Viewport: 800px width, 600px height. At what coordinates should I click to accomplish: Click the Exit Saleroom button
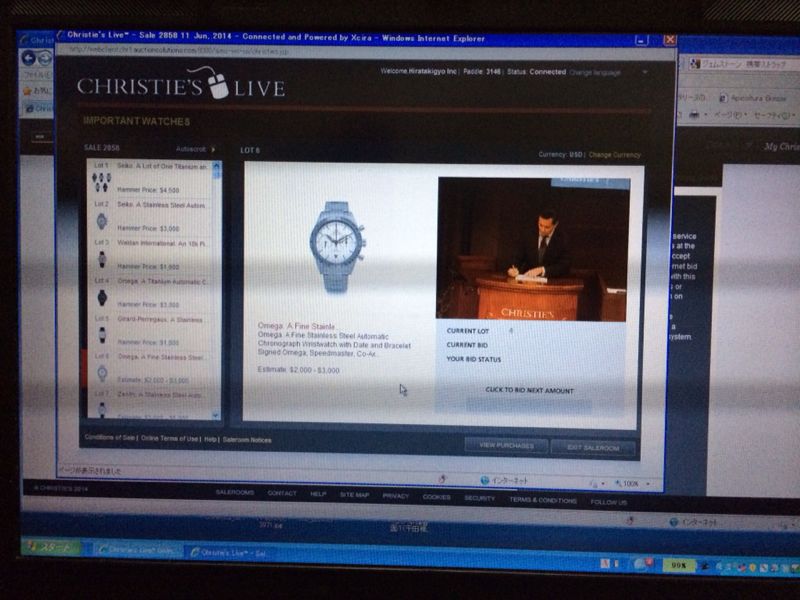pyautogui.click(x=593, y=448)
